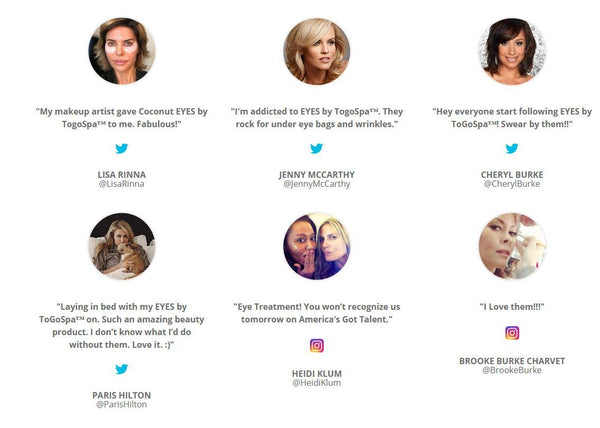Select the Twitter icon above Paris Hilton
Screen dimensions: 600x428
122,369
